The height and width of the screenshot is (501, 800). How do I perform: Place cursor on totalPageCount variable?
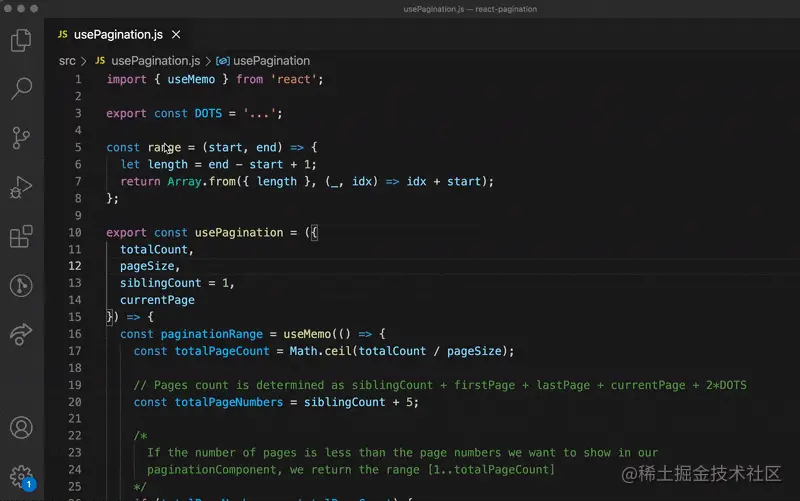222,351
